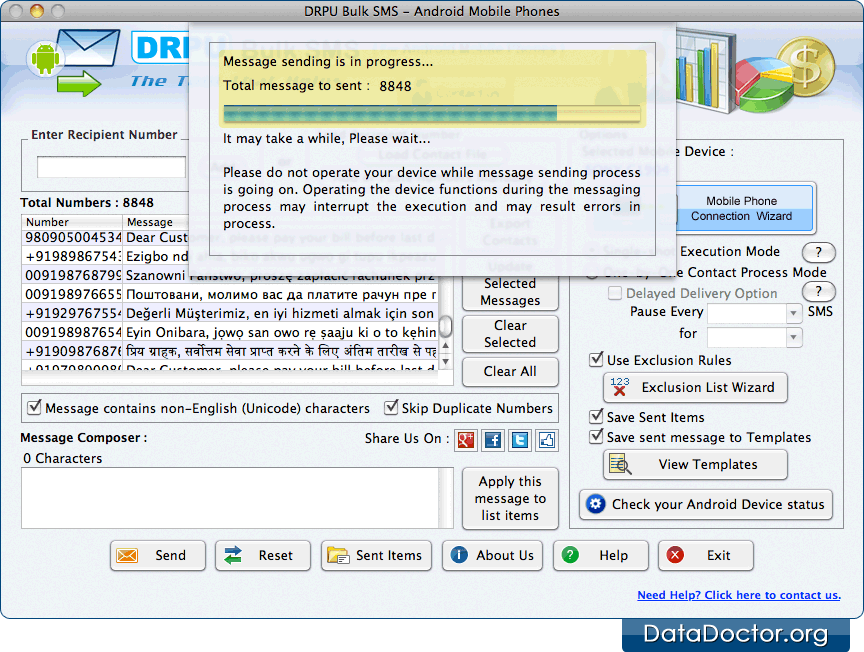The image size is (864, 652).
Task: Click the bar chart graphic in header
Action: point(706,71)
